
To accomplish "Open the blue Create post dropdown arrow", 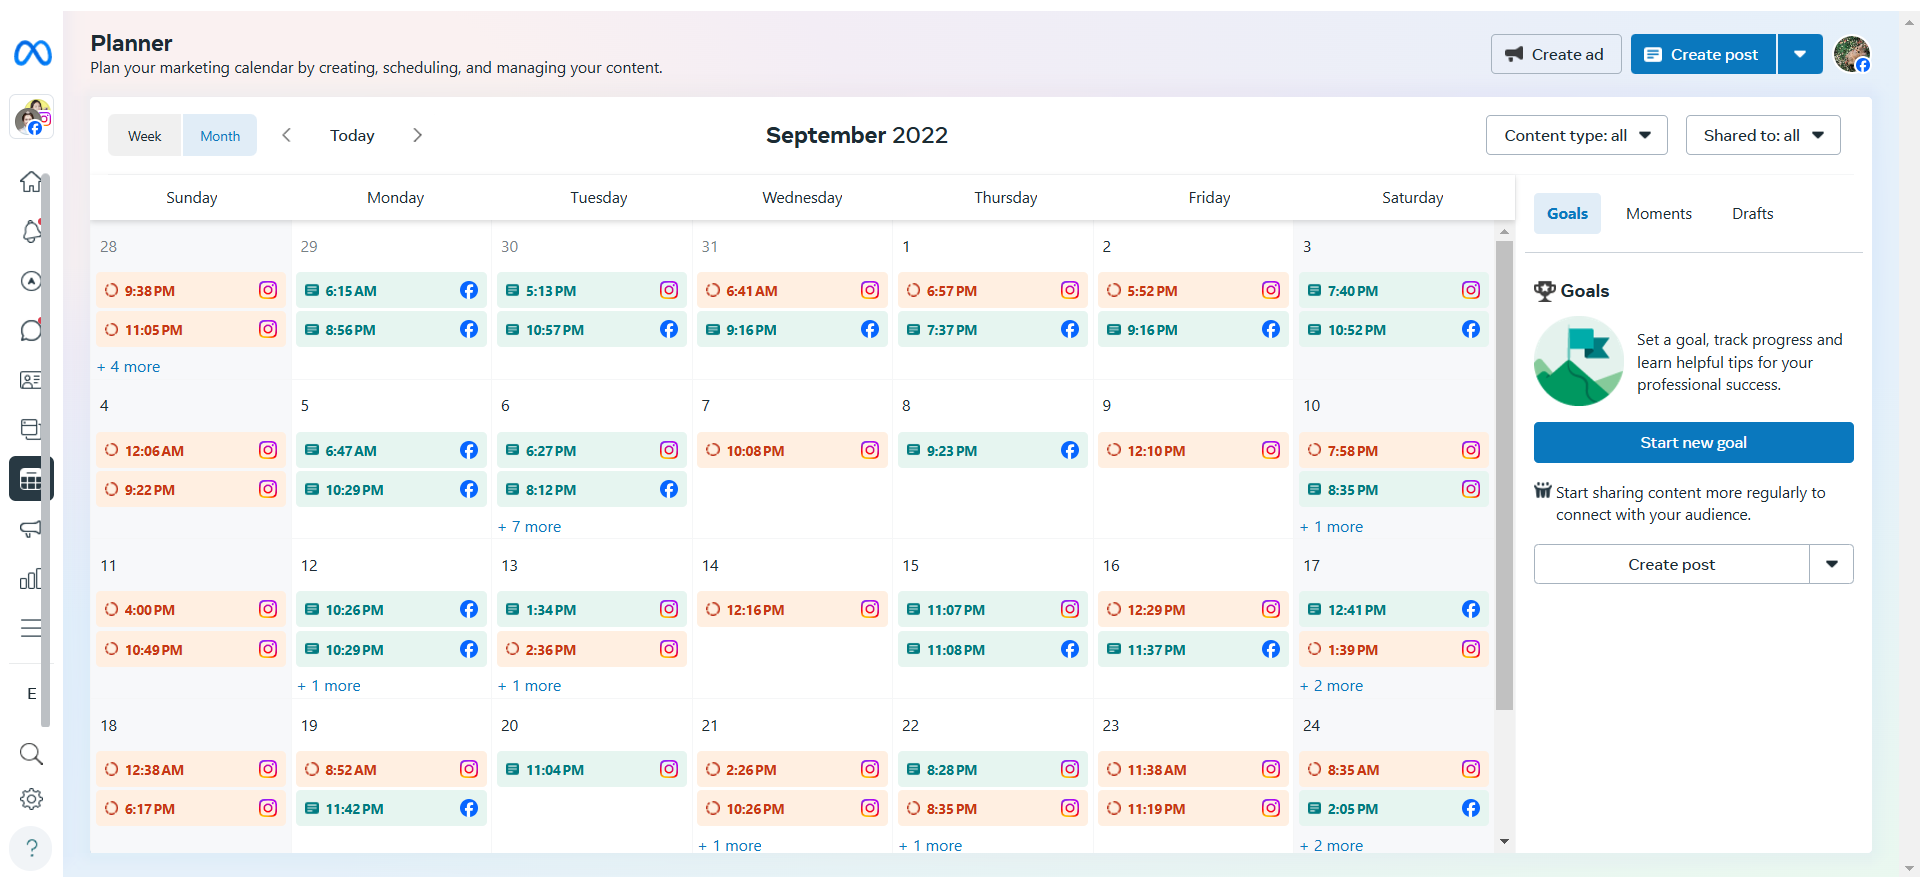I will pos(1800,54).
